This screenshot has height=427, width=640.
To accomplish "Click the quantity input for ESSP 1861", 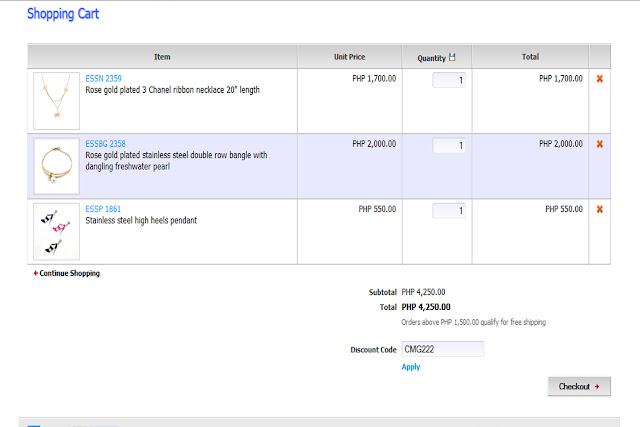I will click(x=449, y=211).
